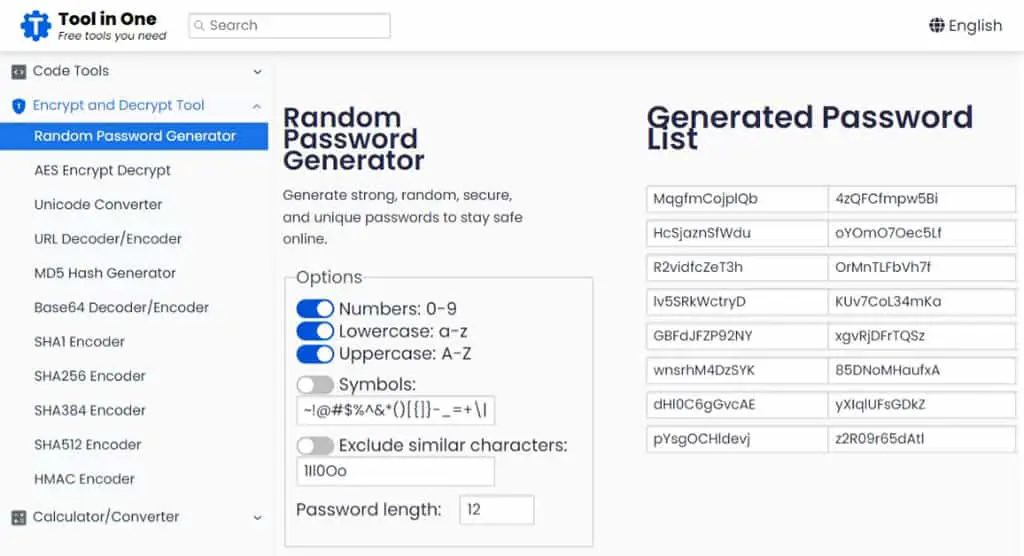Image resolution: width=1024 pixels, height=556 pixels.
Task: Go to Base64 Decoder/Encoder tool
Action: 121,308
